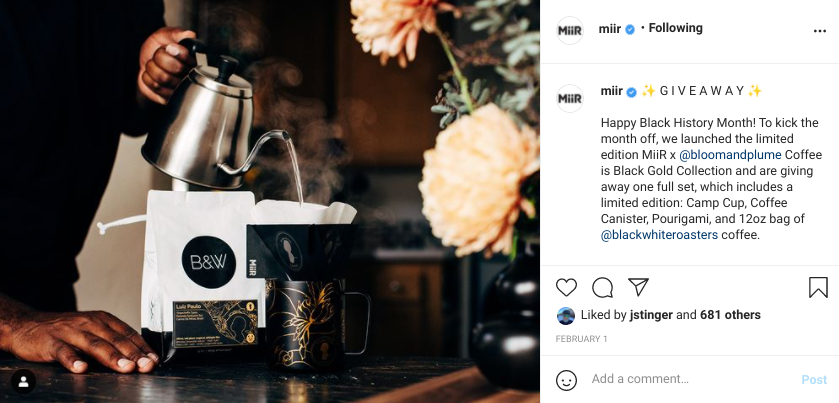Click the MiiR profile avatar in the header
This screenshot has height=403, width=839.
coord(570,31)
